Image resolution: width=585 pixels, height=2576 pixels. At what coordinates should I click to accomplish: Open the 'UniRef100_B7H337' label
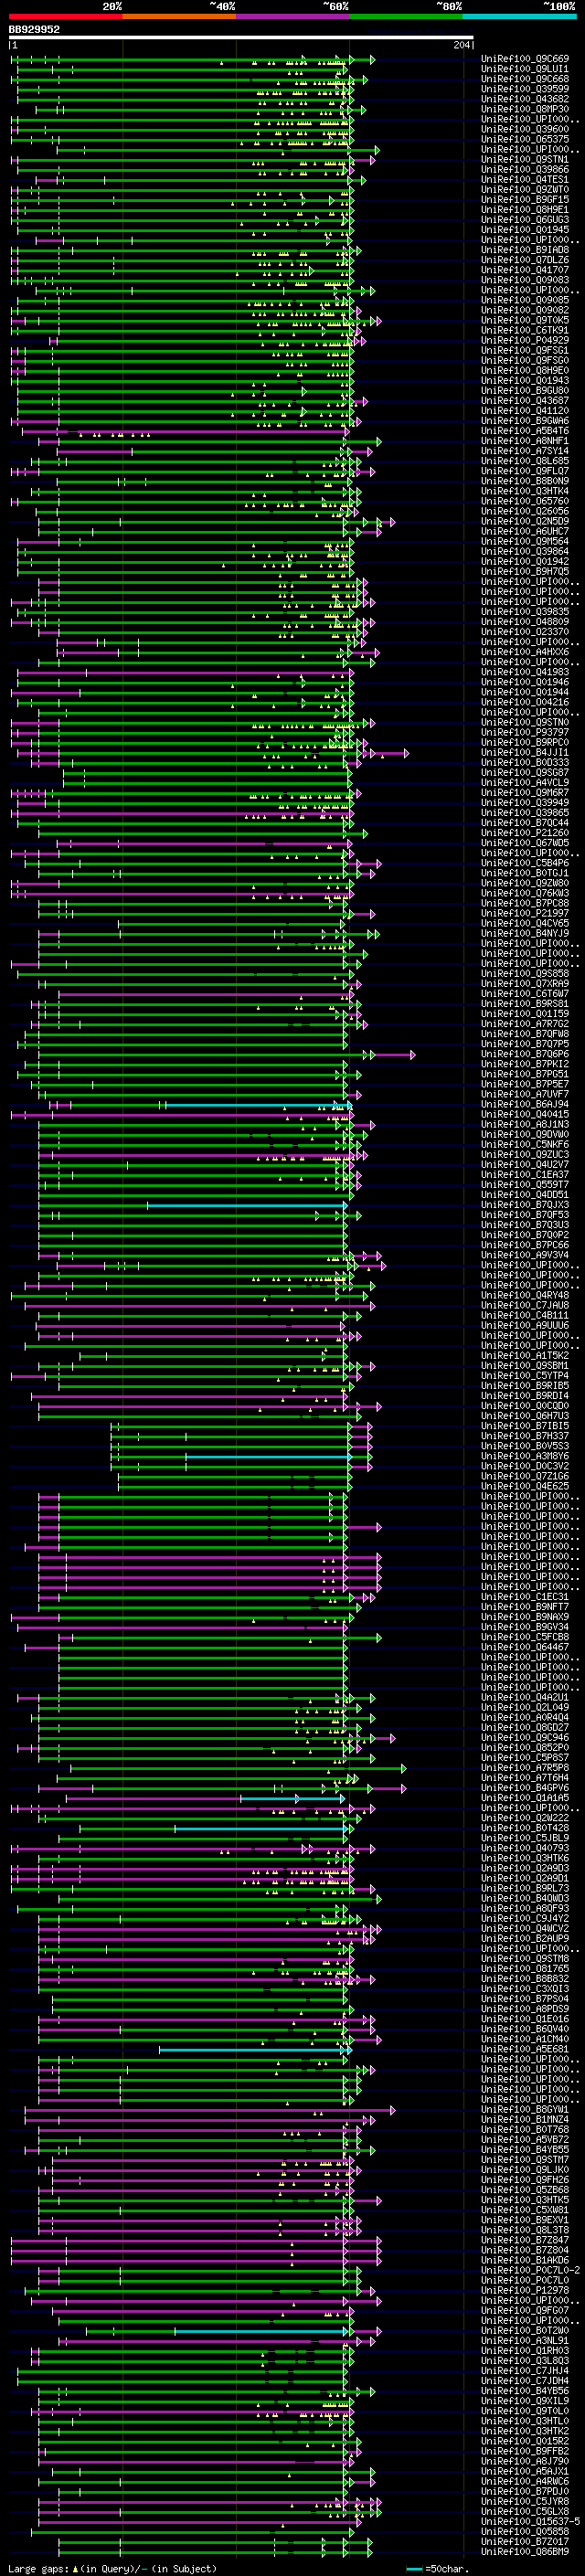(525, 1436)
